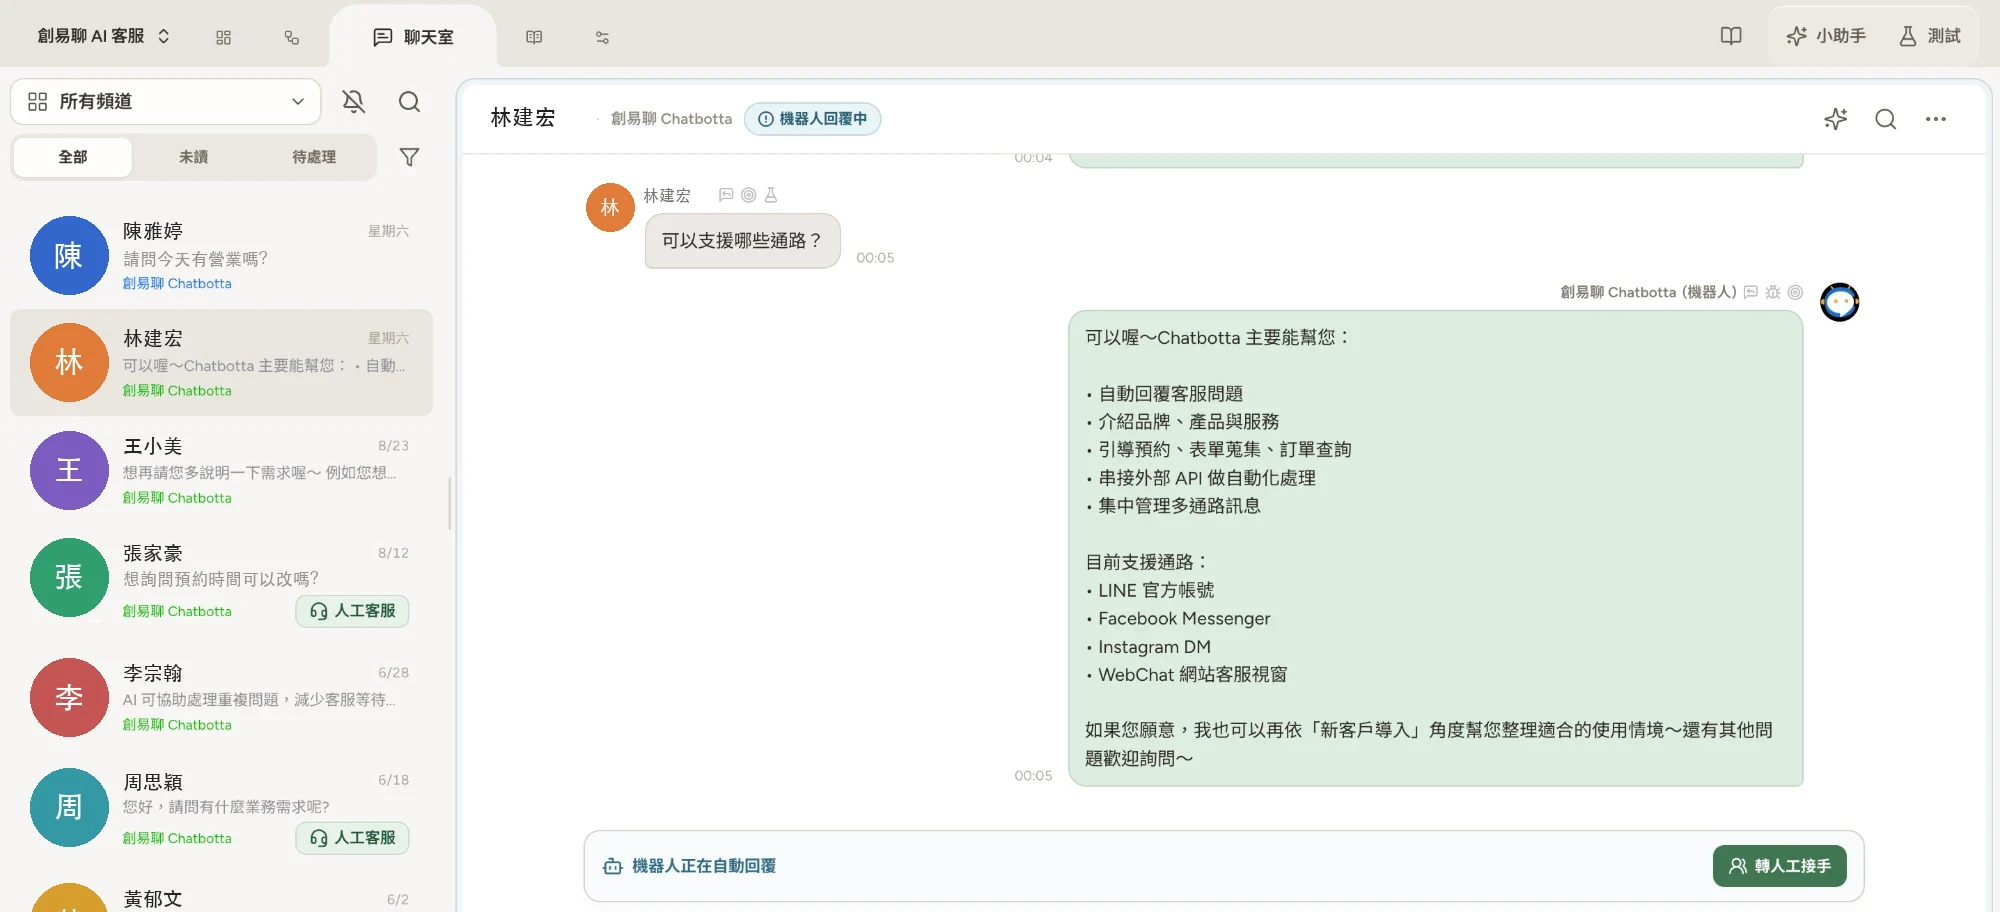Click 創易聊 Chatbotta channel under 陳雅婷
This screenshot has height=912, width=2000.
point(177,284)
